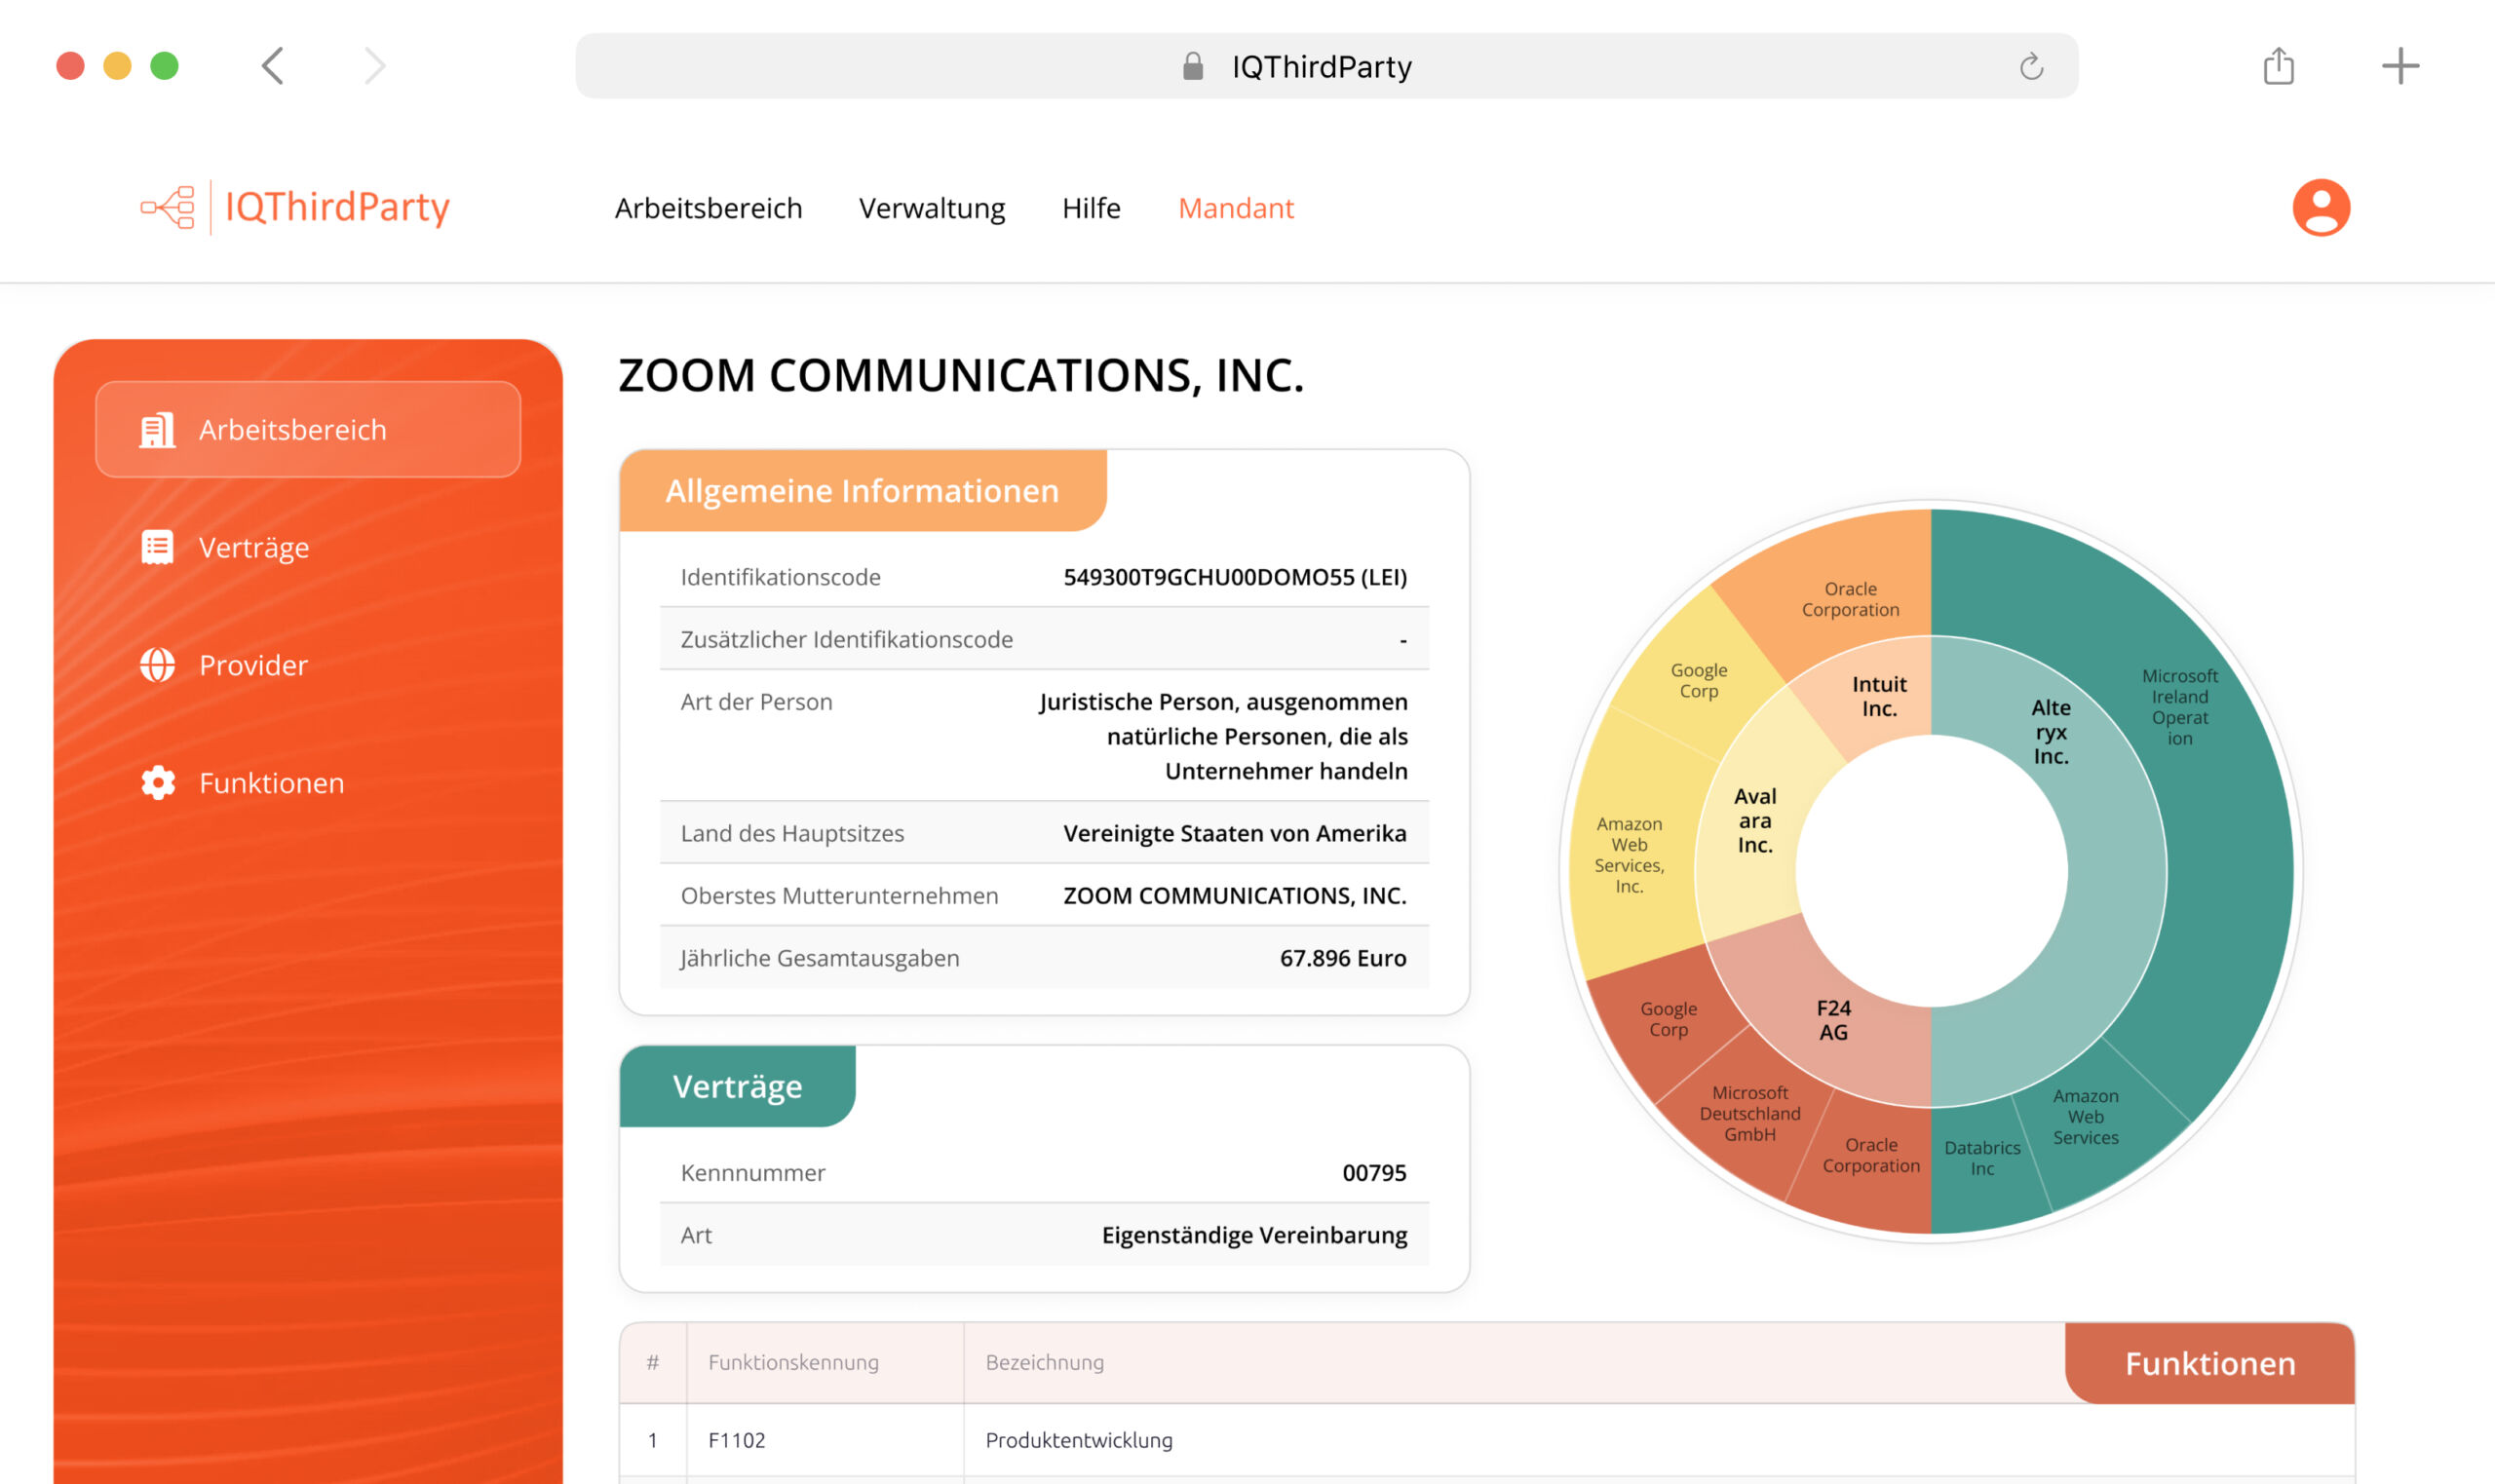Viewport: 2495px width, 1484px height.
Task: Select the teal Amazon Web Services segment
Action: (x=2085, y=1117)
